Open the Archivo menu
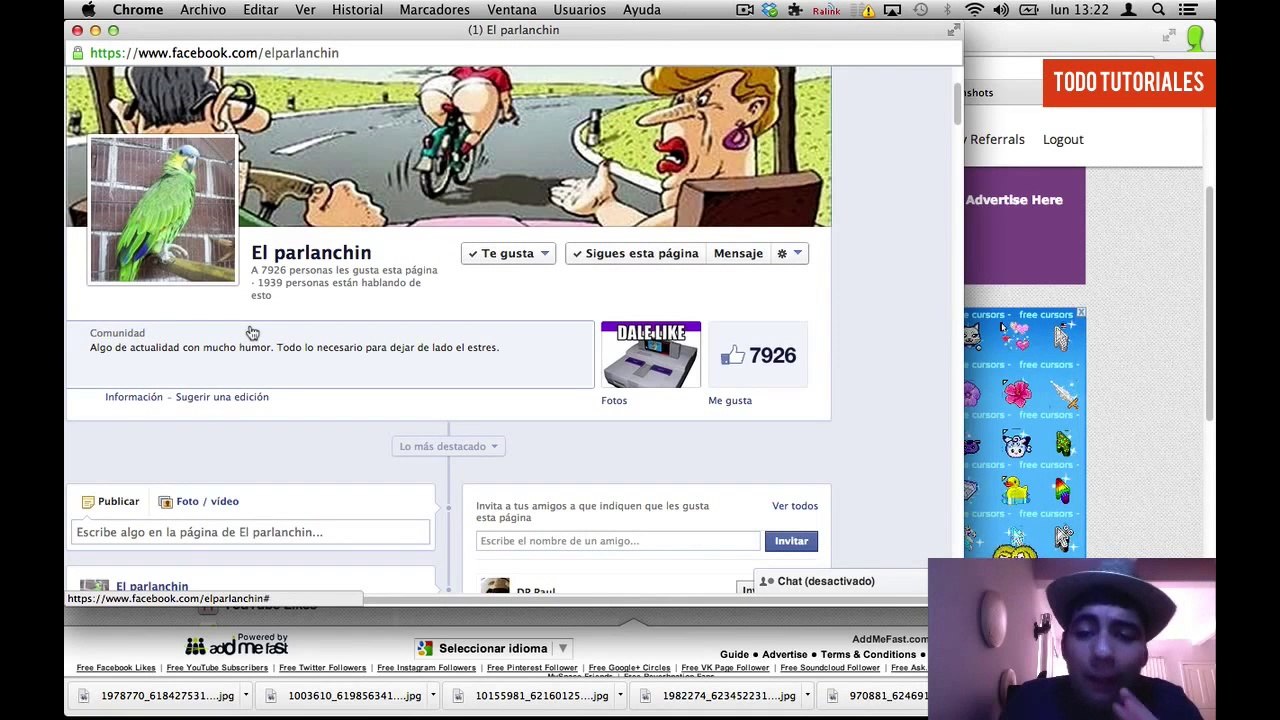 coord(203,10)
